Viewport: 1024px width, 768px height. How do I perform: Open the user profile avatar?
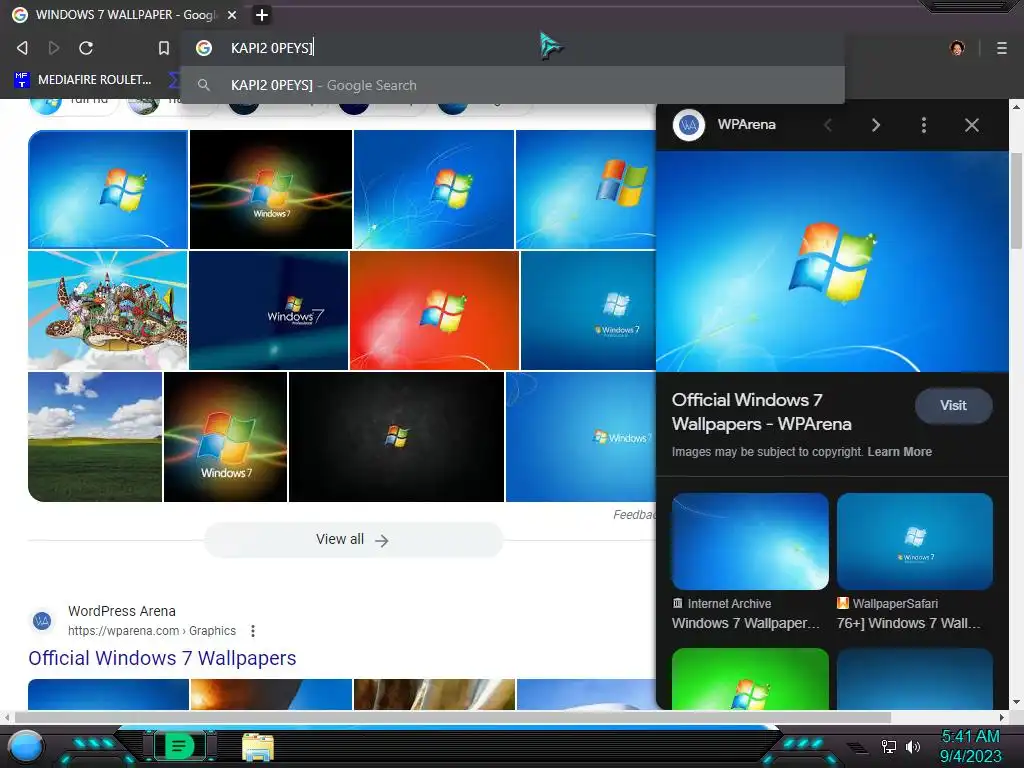[x=957, y=48]
